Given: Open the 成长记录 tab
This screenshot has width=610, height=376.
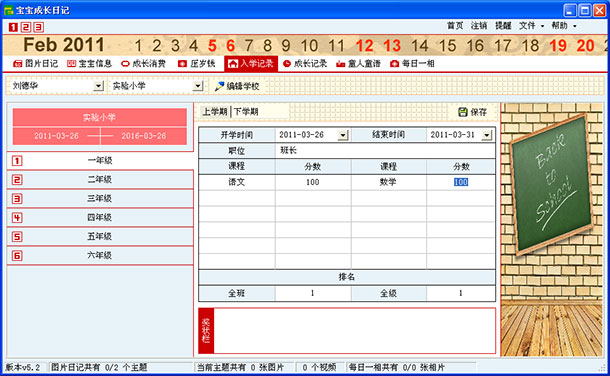Looking at the screenshot, I should tap(305, 63).
